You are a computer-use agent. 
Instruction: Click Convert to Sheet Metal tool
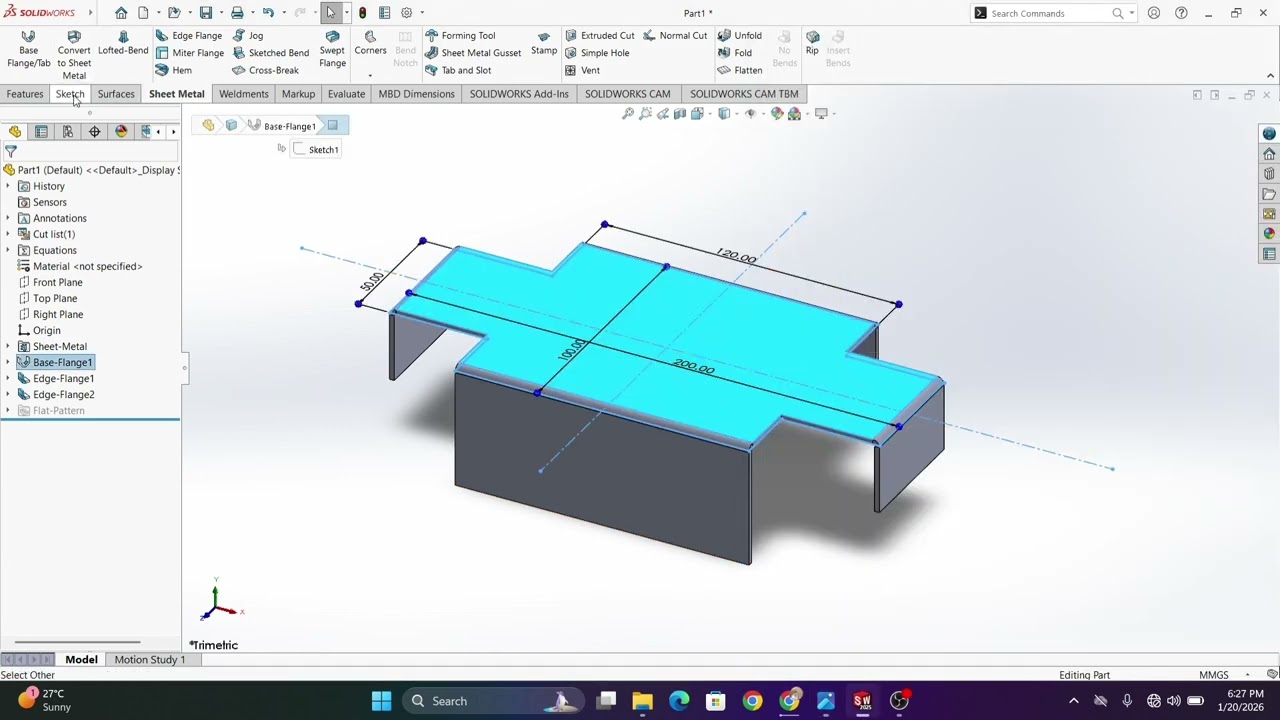(x=74, y=55)
